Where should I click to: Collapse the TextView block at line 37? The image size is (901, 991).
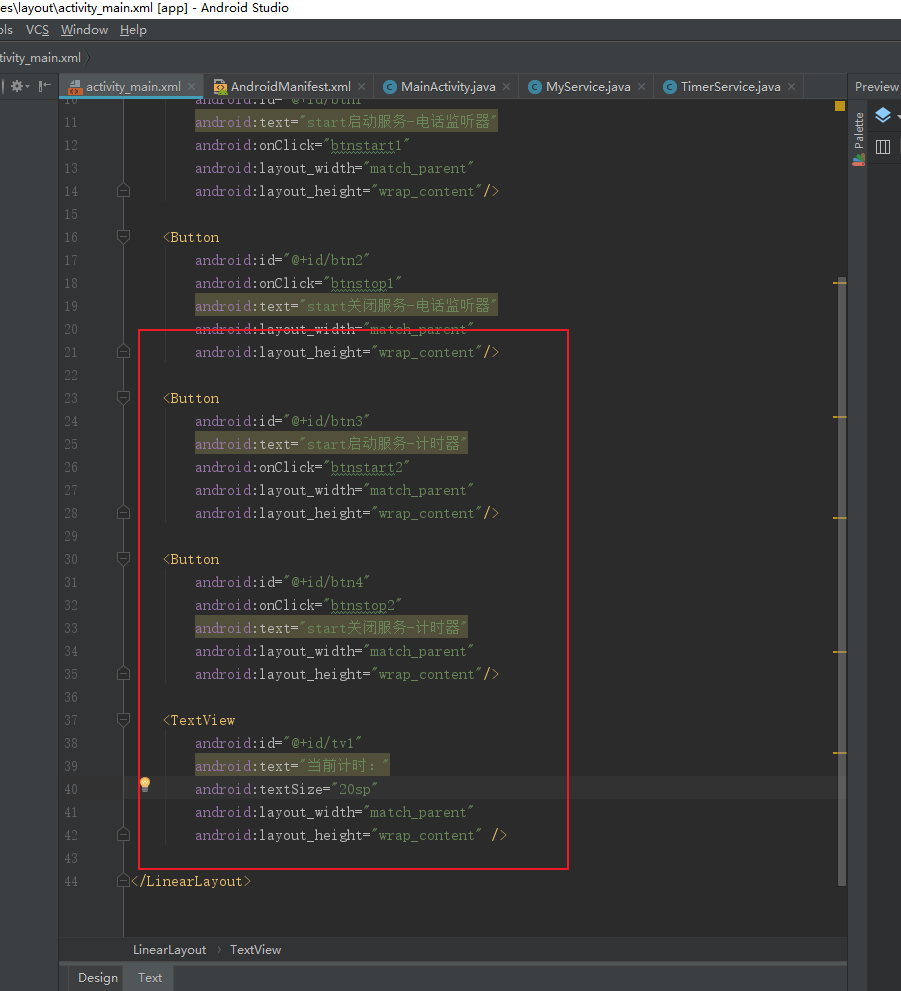click(123, 720)
